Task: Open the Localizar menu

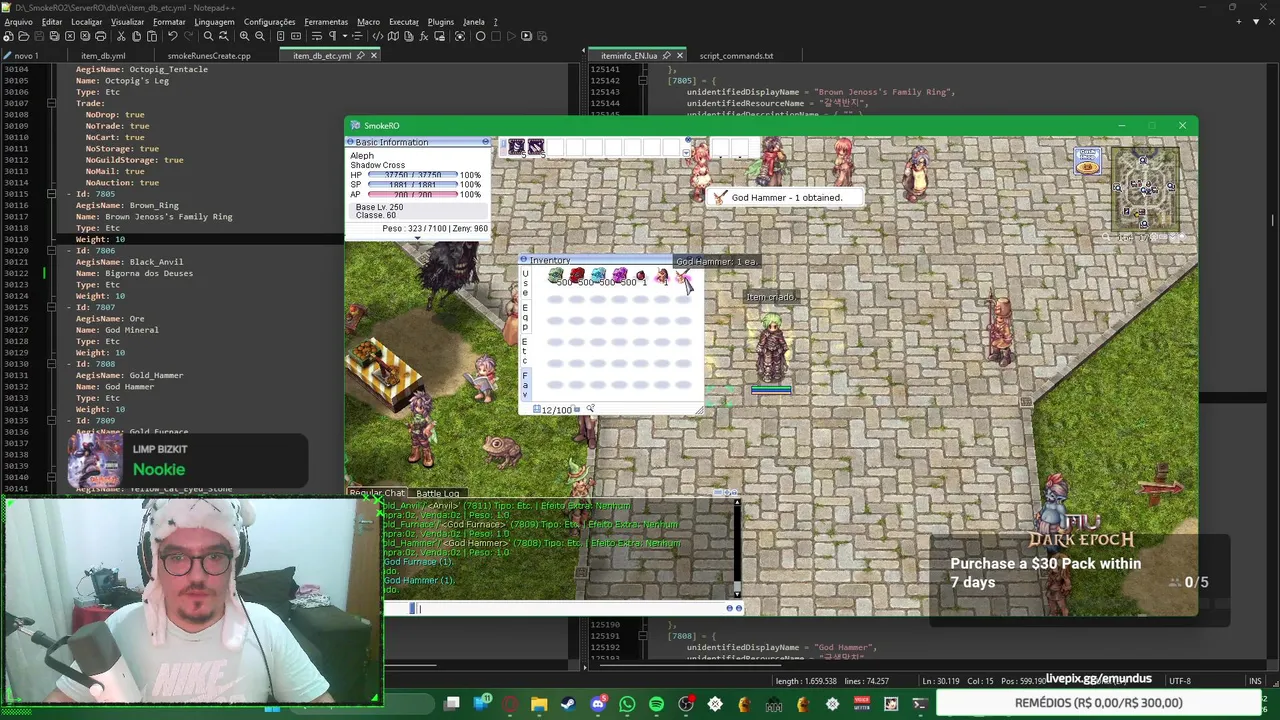Action: 87,21
